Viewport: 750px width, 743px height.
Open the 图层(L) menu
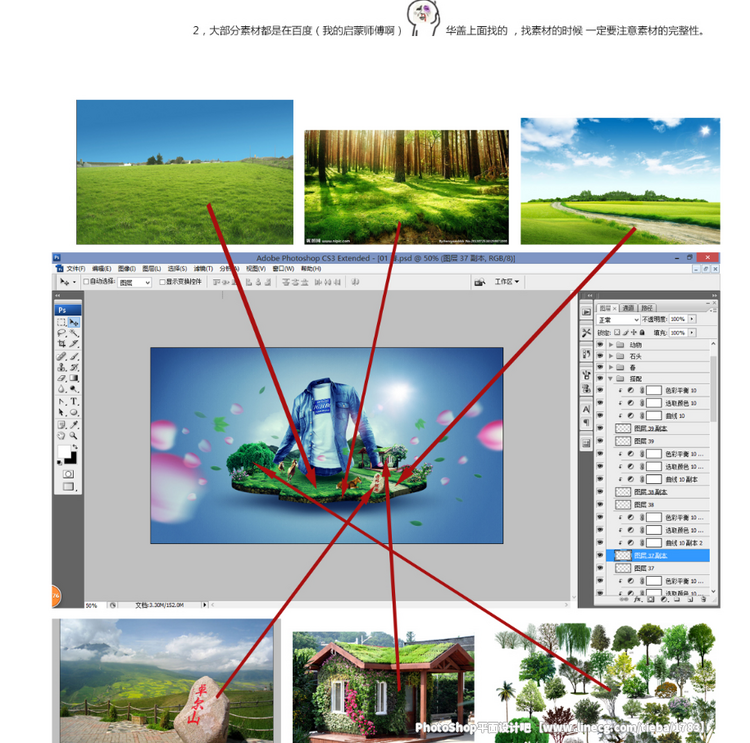(152, 269)
